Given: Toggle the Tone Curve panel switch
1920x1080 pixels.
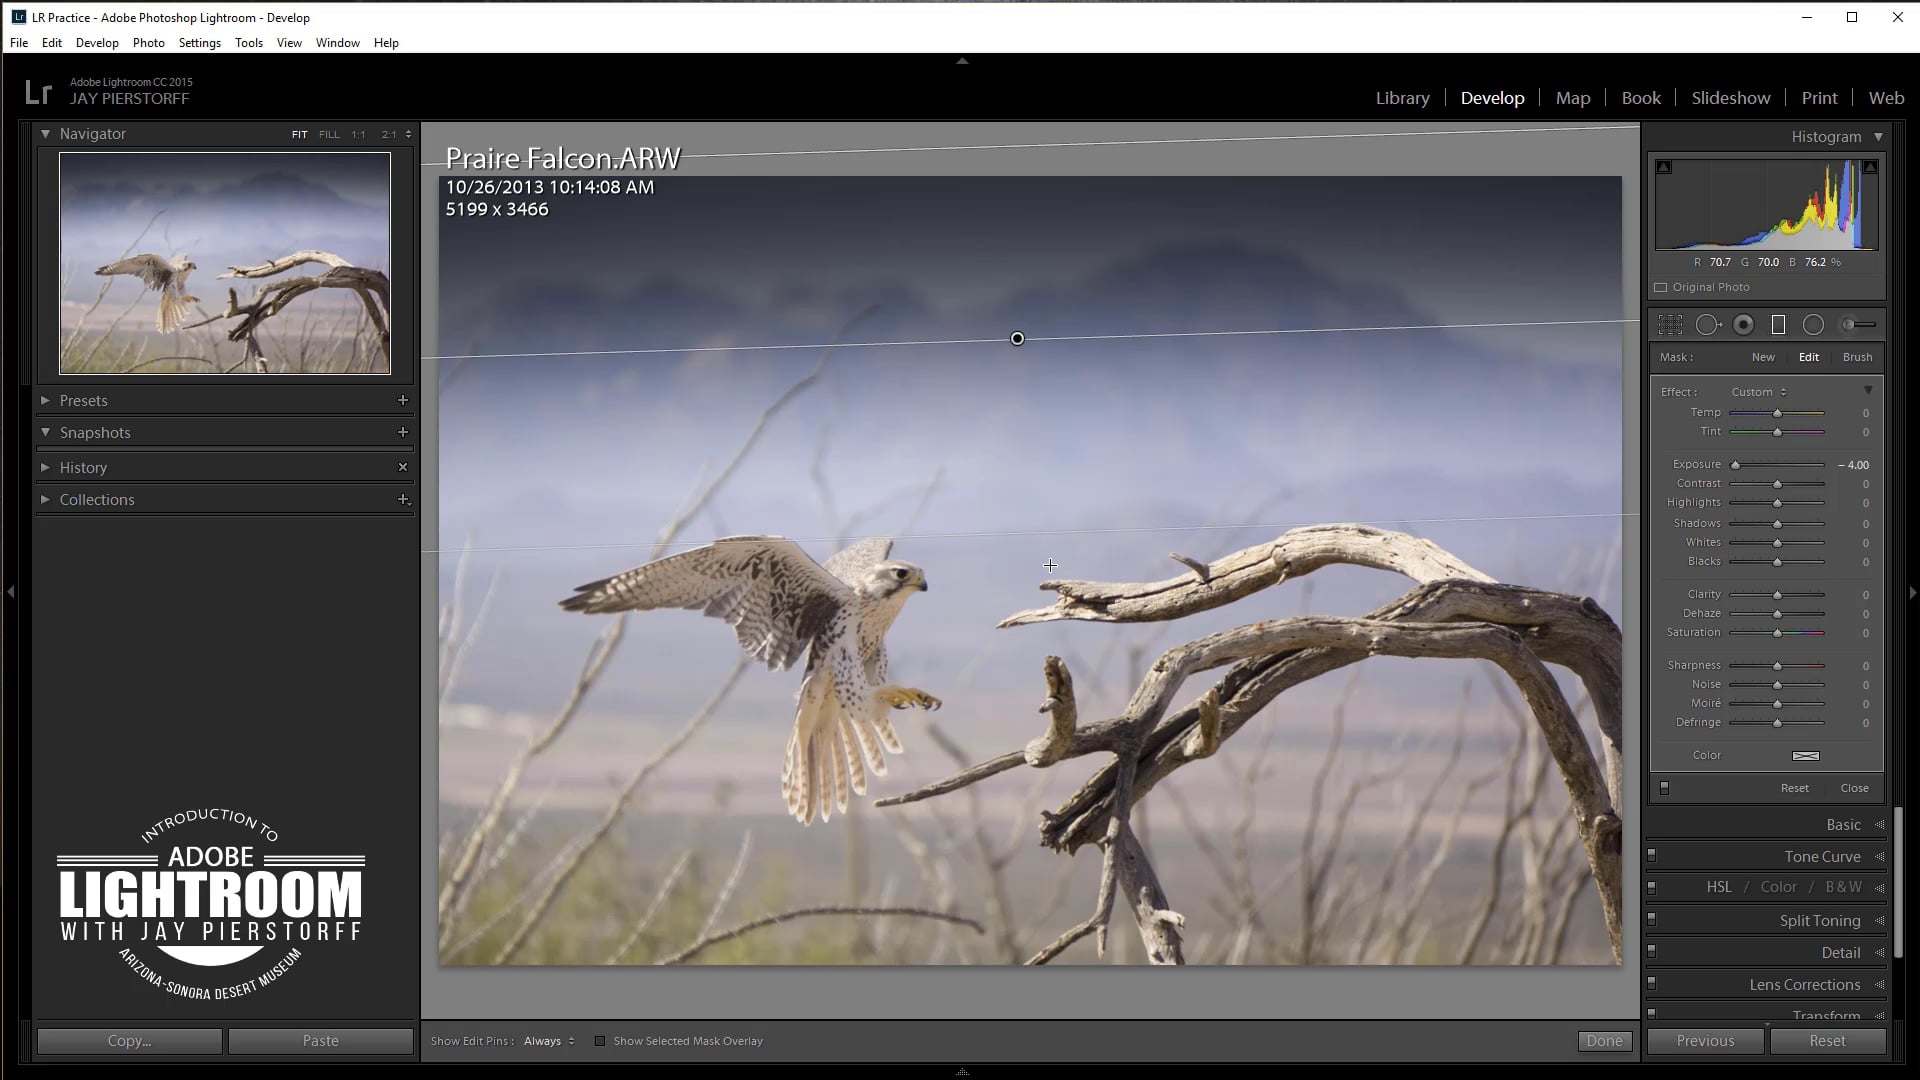Looking at the screenshot, I should click(1652, 856).
